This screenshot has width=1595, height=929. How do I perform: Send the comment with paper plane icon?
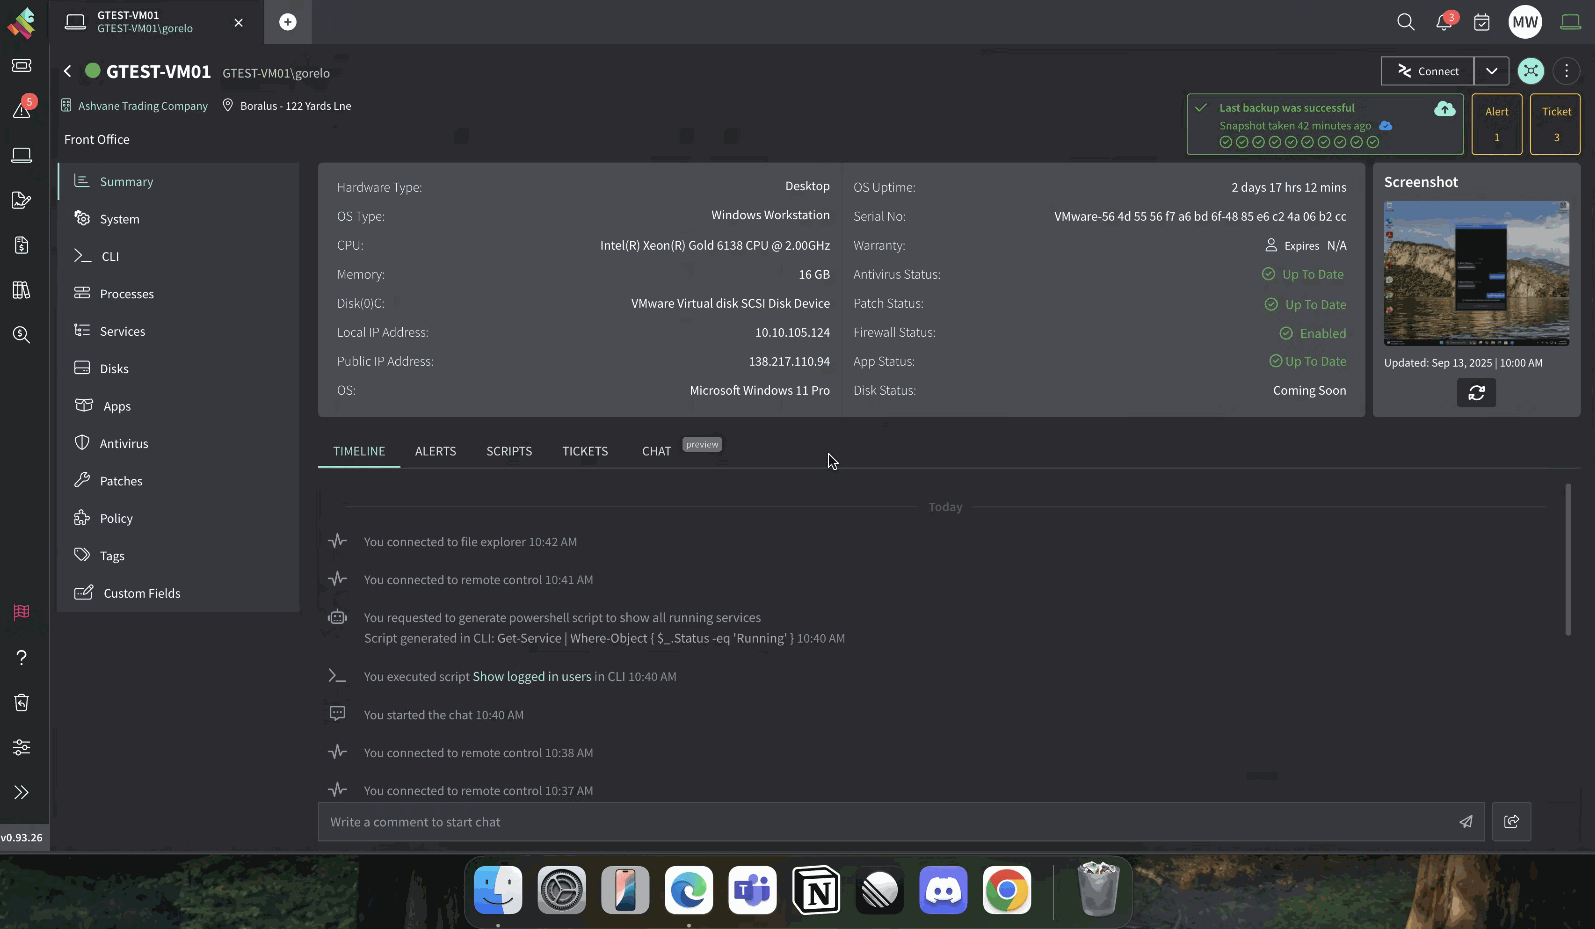1465,822
